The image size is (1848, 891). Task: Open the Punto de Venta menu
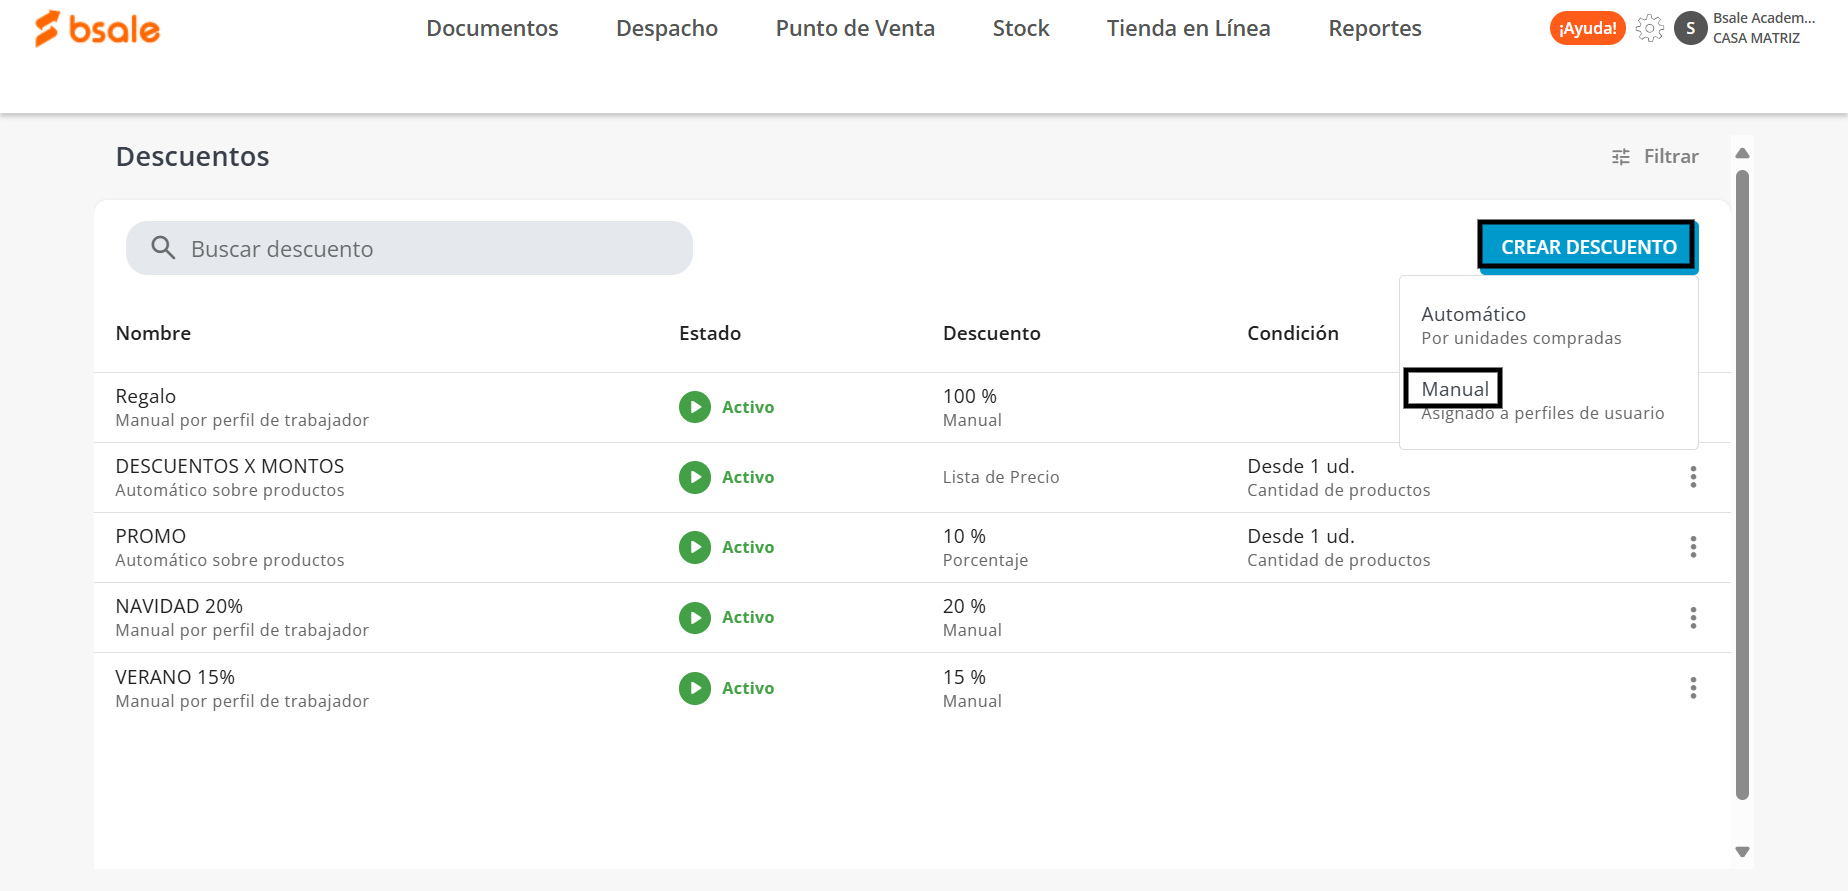pos(855,28)
